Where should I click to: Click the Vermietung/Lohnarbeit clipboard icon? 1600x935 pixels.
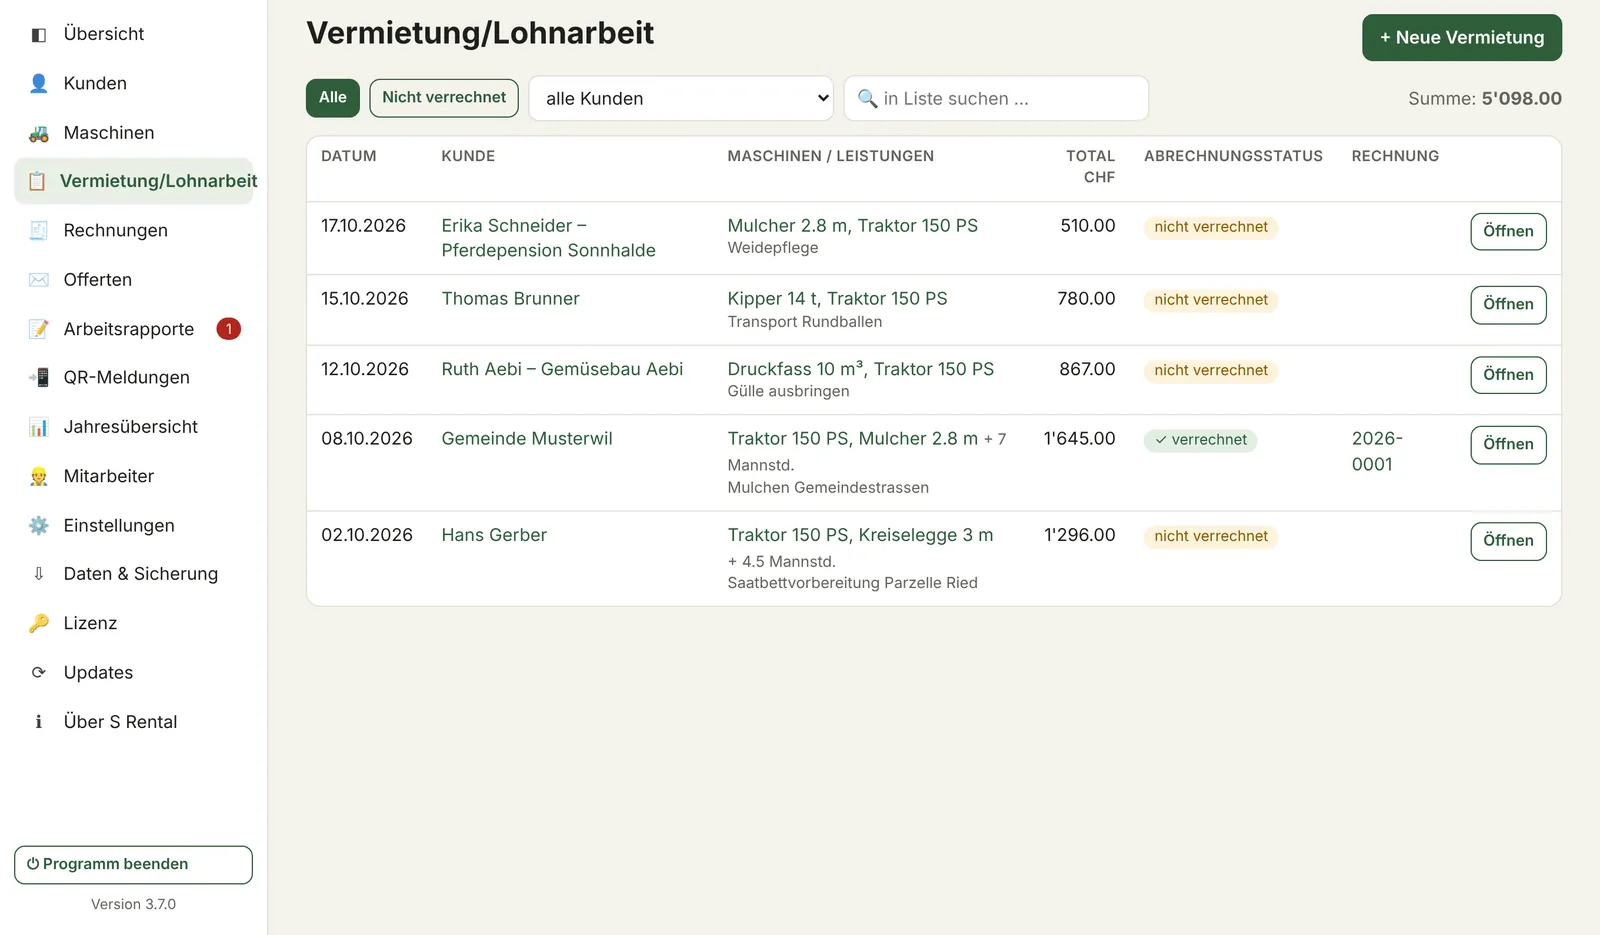37,181
